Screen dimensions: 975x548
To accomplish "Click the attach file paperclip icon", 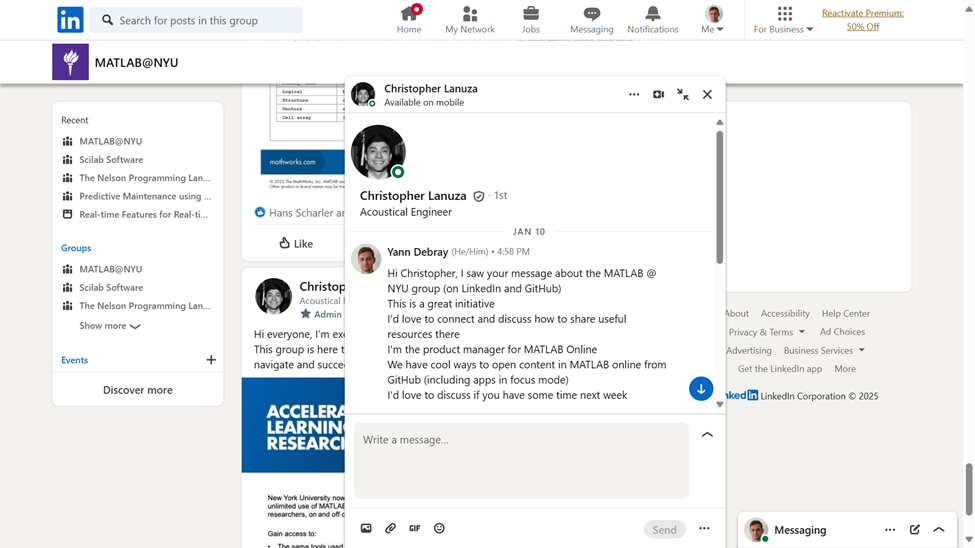I will pos(391,529).
